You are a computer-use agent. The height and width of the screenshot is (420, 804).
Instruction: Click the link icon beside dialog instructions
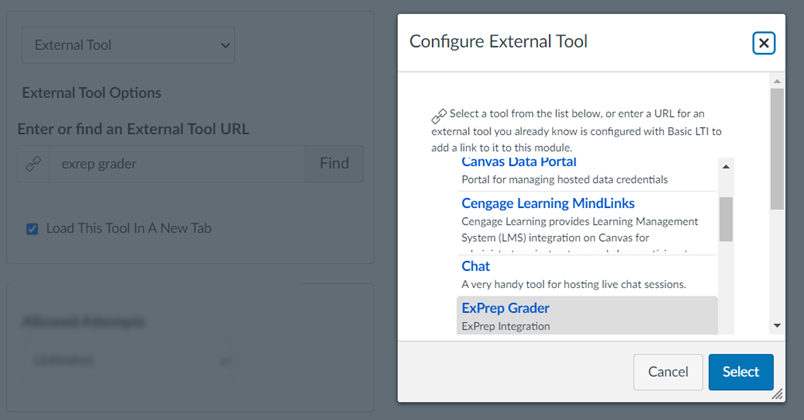point(439,116)
